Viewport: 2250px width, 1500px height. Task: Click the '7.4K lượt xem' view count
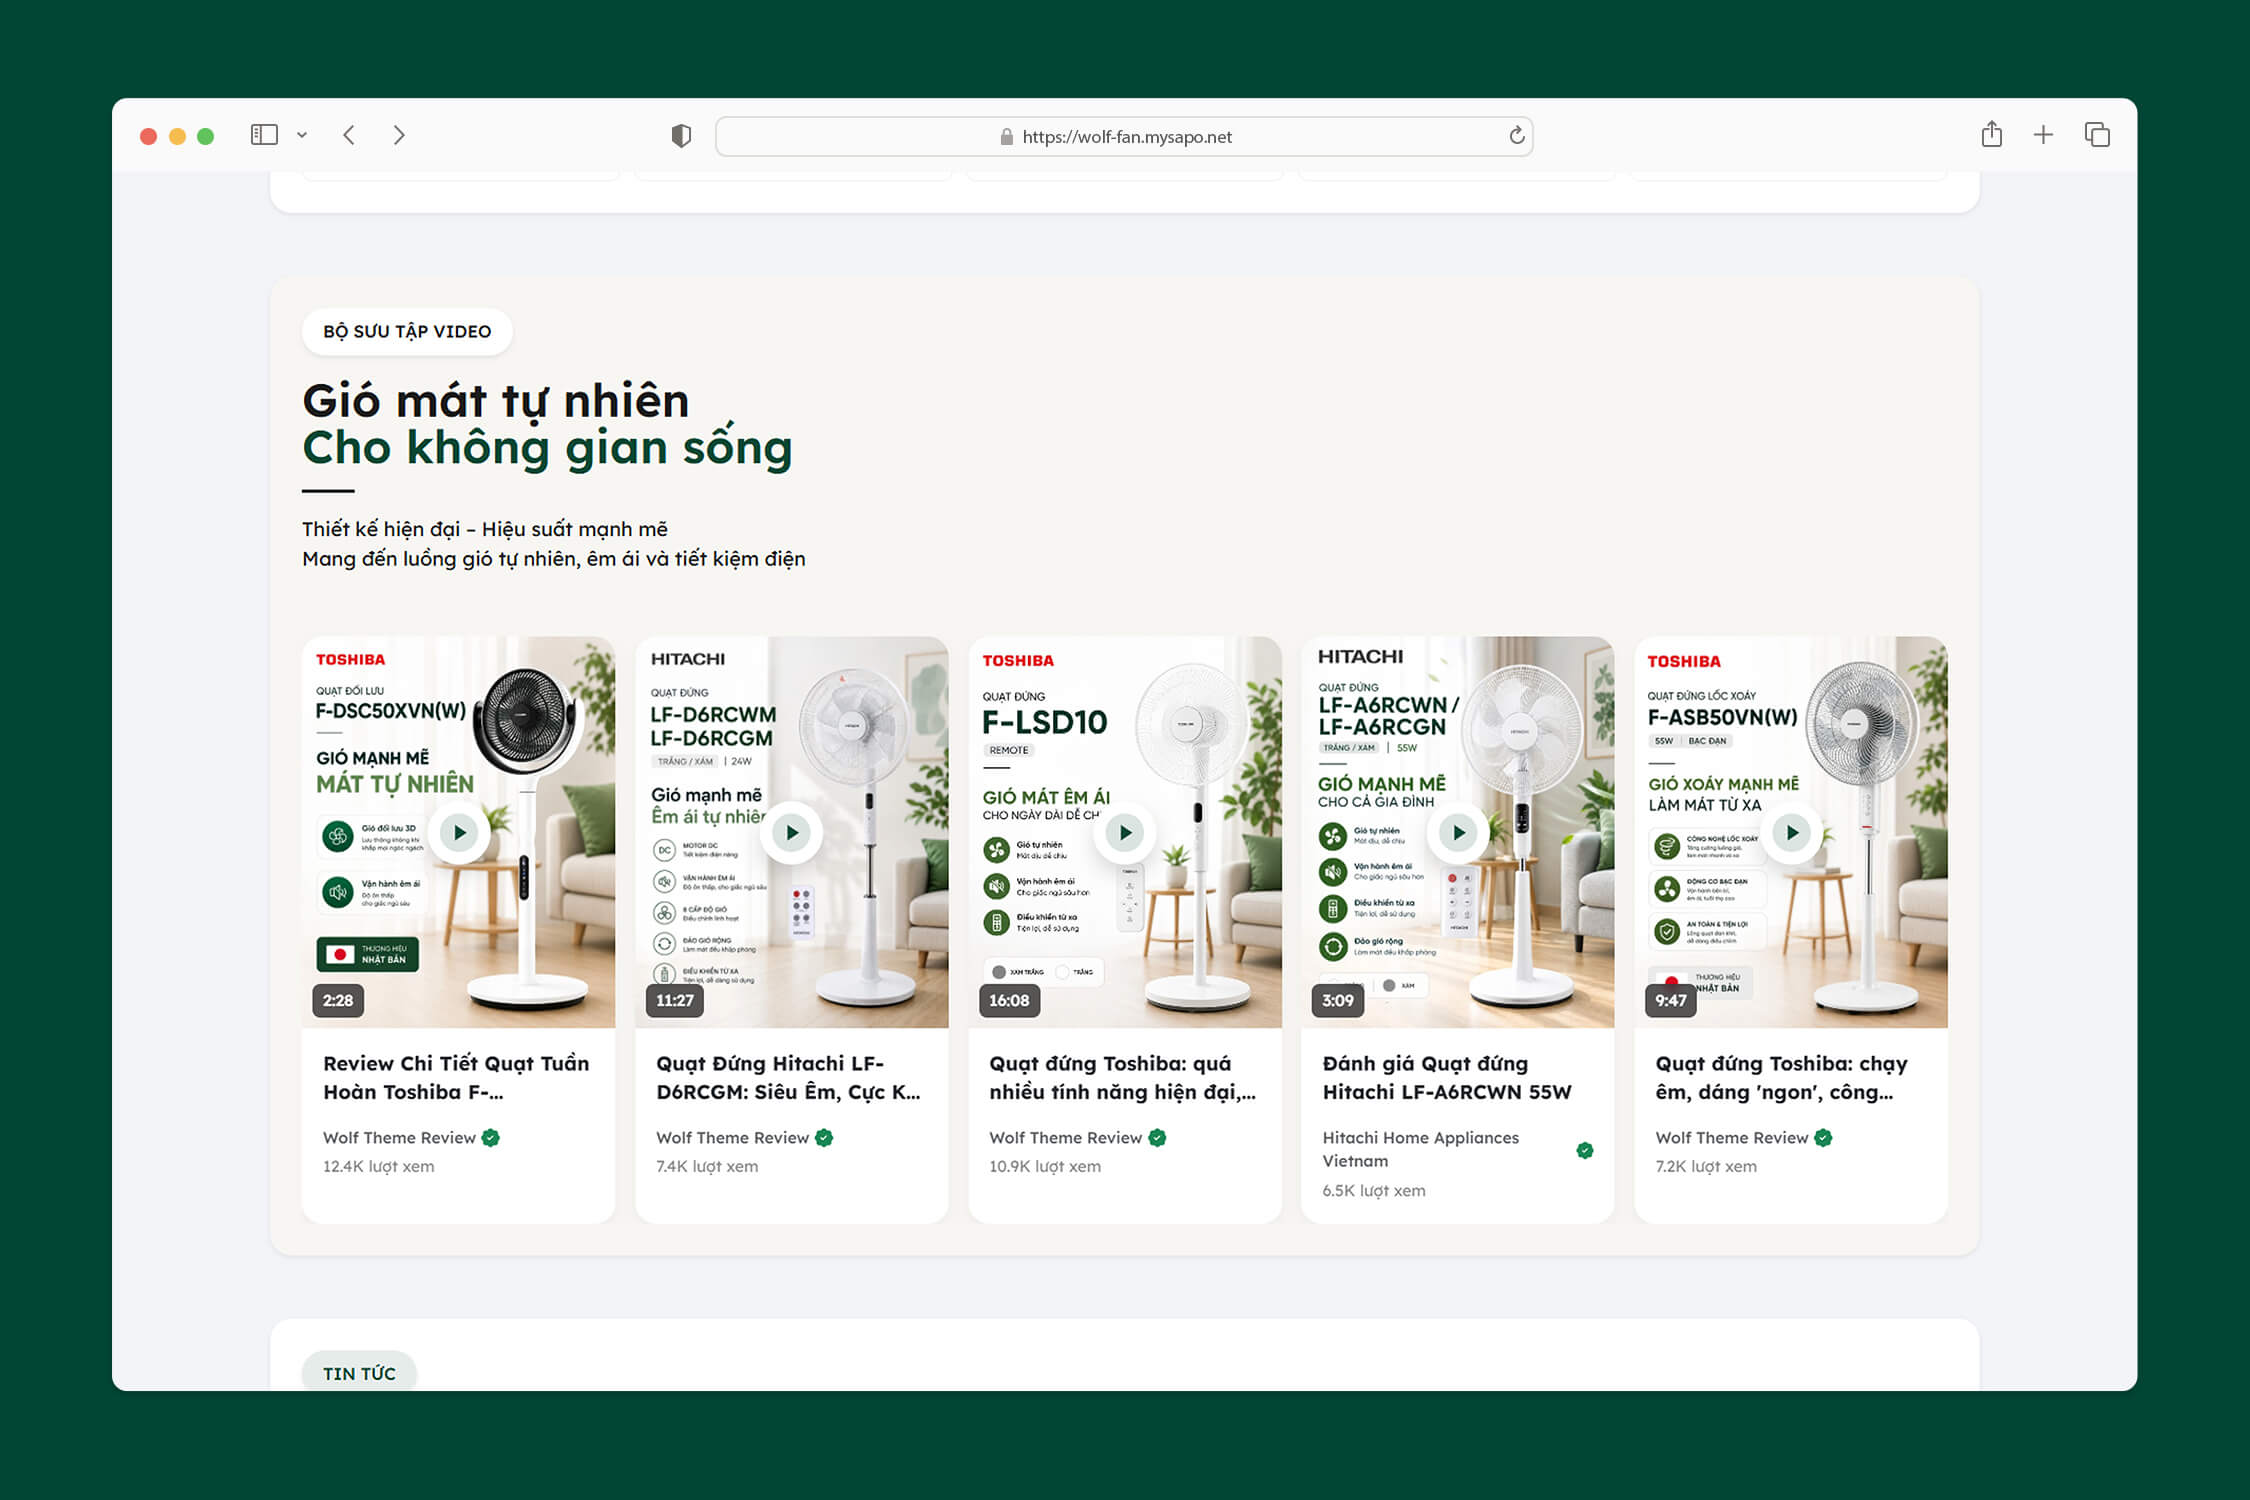coord(707,1166)
